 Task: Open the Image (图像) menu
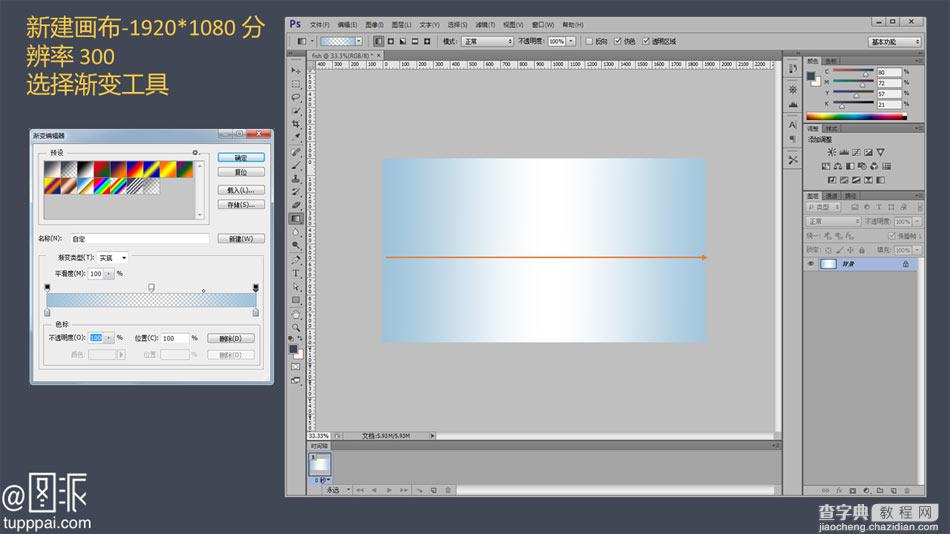point(374,25)
